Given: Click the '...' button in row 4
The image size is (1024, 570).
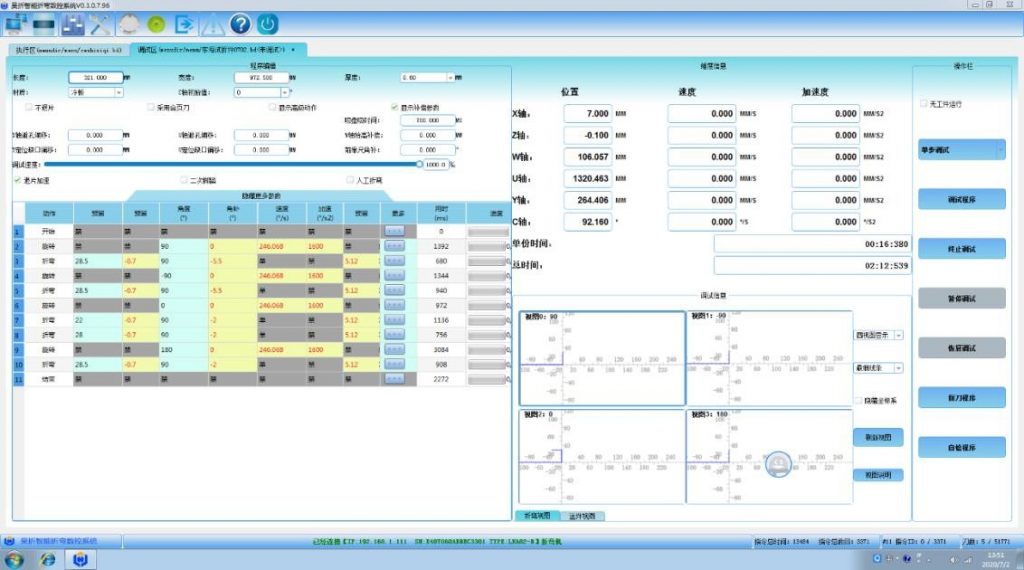Looking at the screenshot, I should [394, 276].
